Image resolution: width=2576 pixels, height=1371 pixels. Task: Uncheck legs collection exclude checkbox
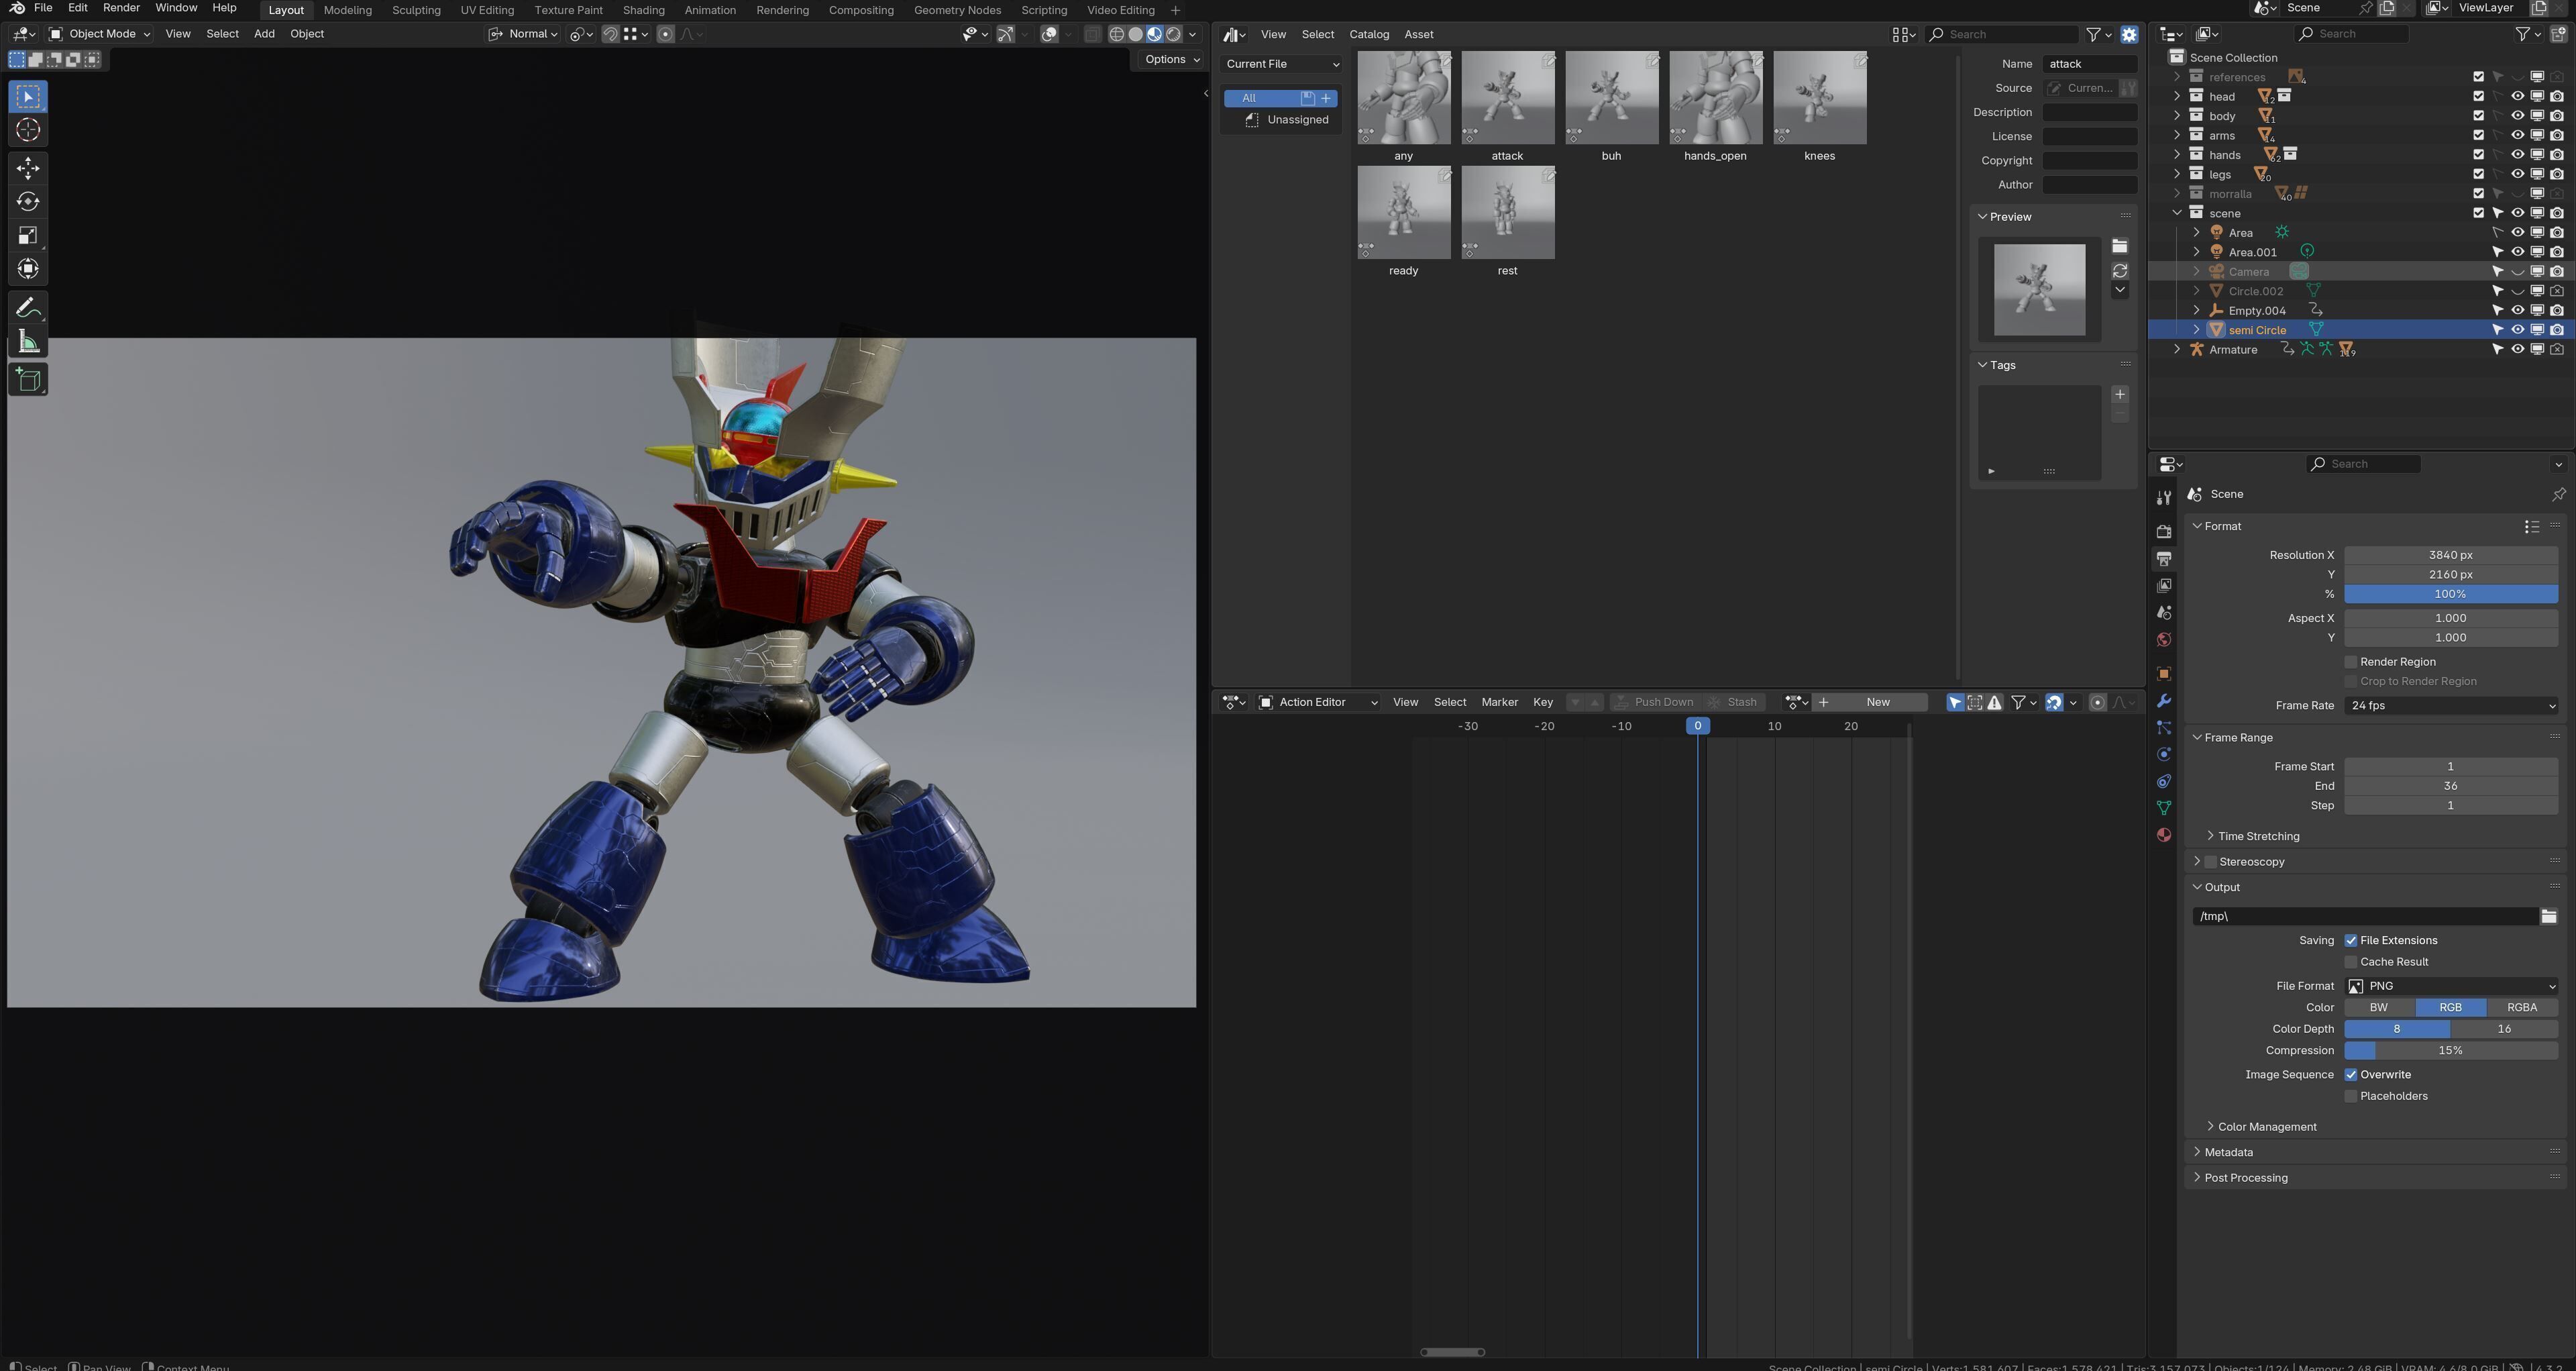(x=2479, y=174)
